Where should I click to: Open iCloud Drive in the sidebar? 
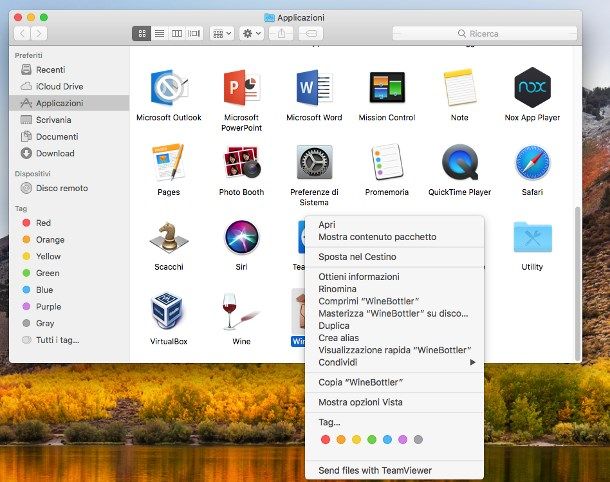[x=69, y=86]
